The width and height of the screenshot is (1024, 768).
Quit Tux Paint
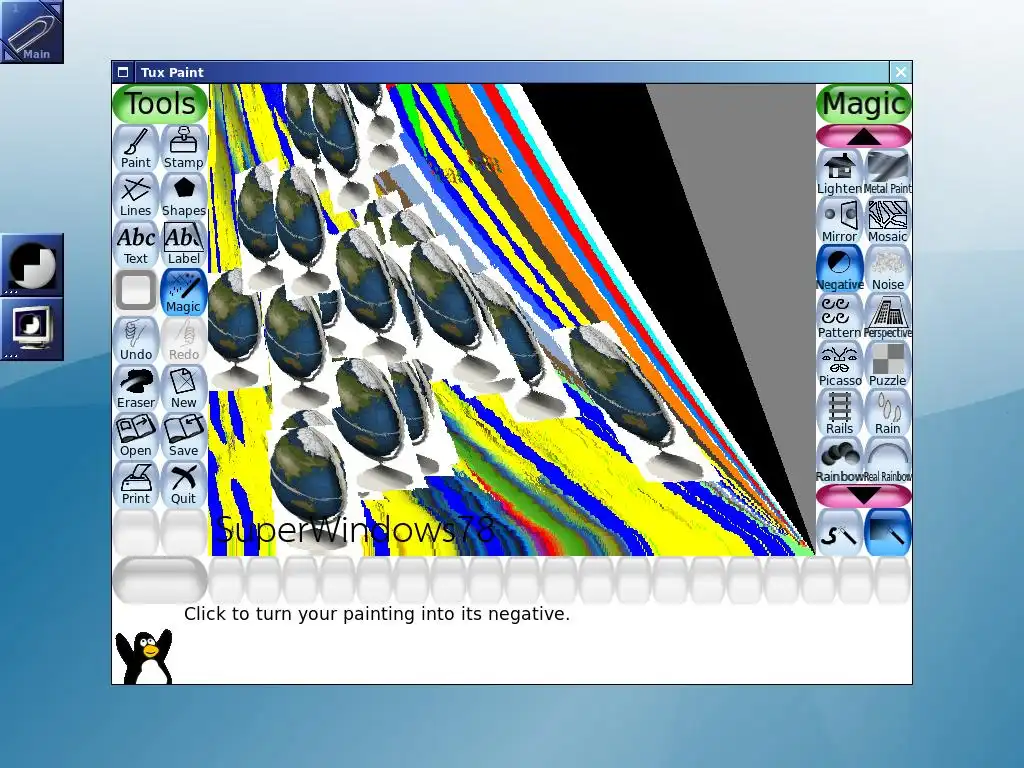point(184,484)
